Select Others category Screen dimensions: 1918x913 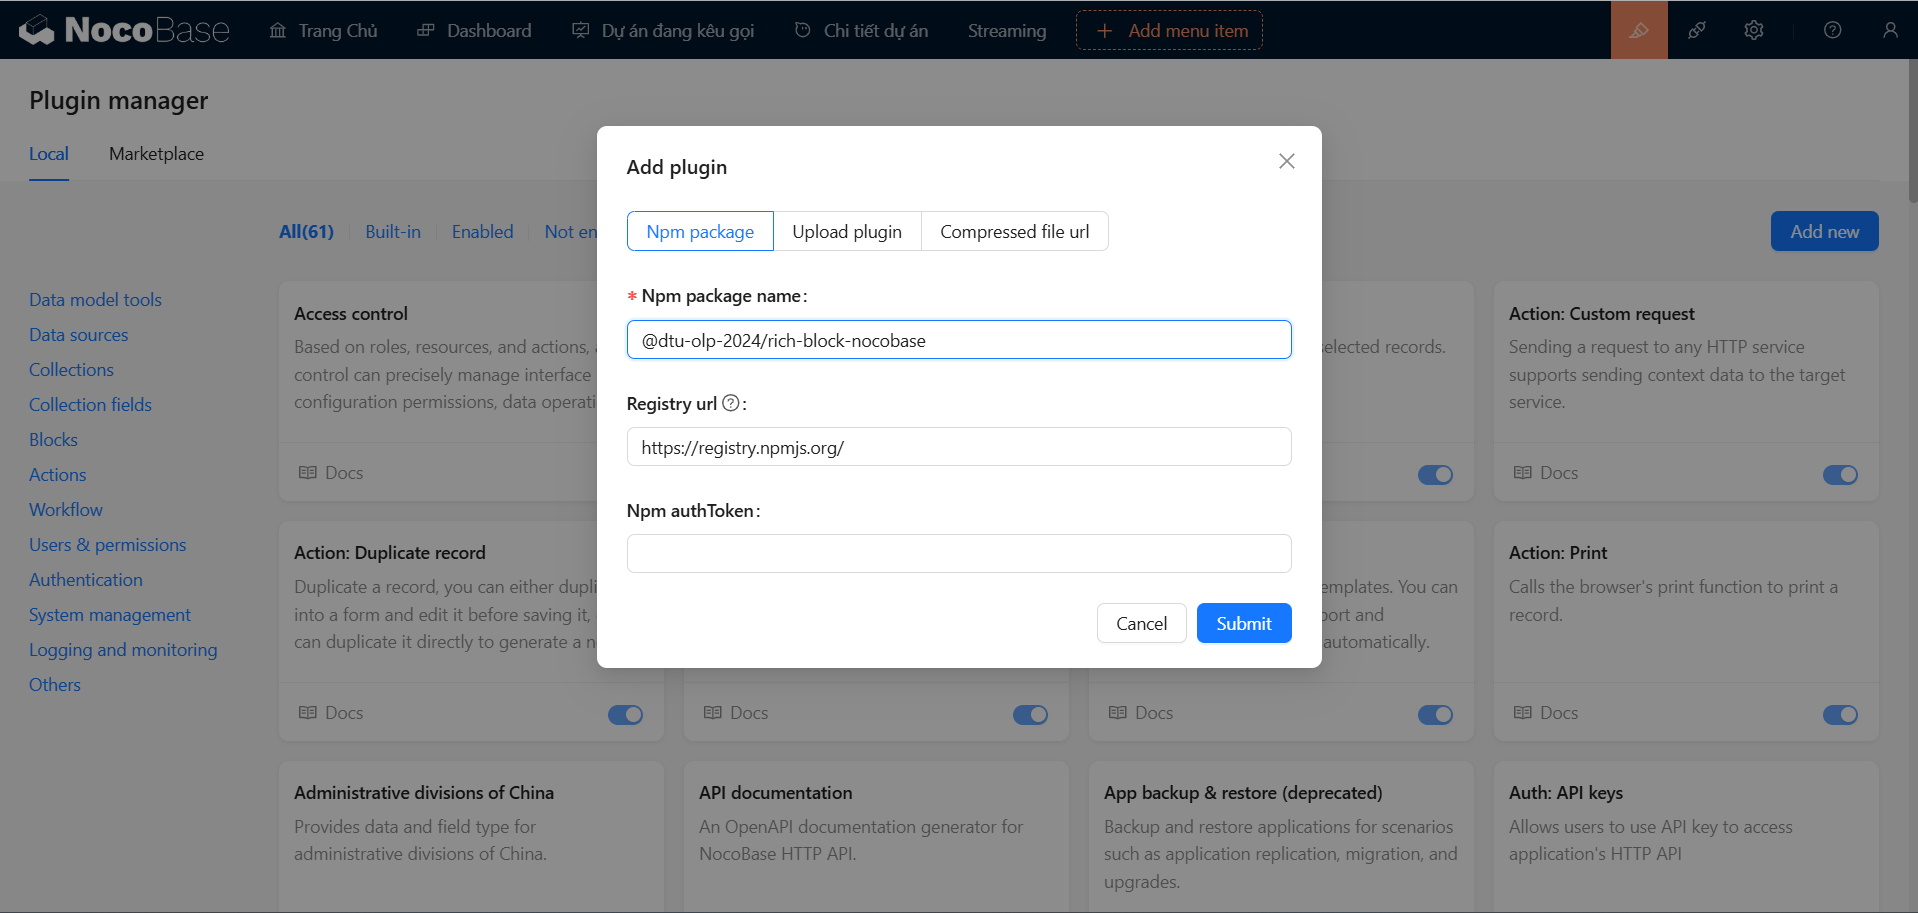pyautogui.click(x=54, y=684)
